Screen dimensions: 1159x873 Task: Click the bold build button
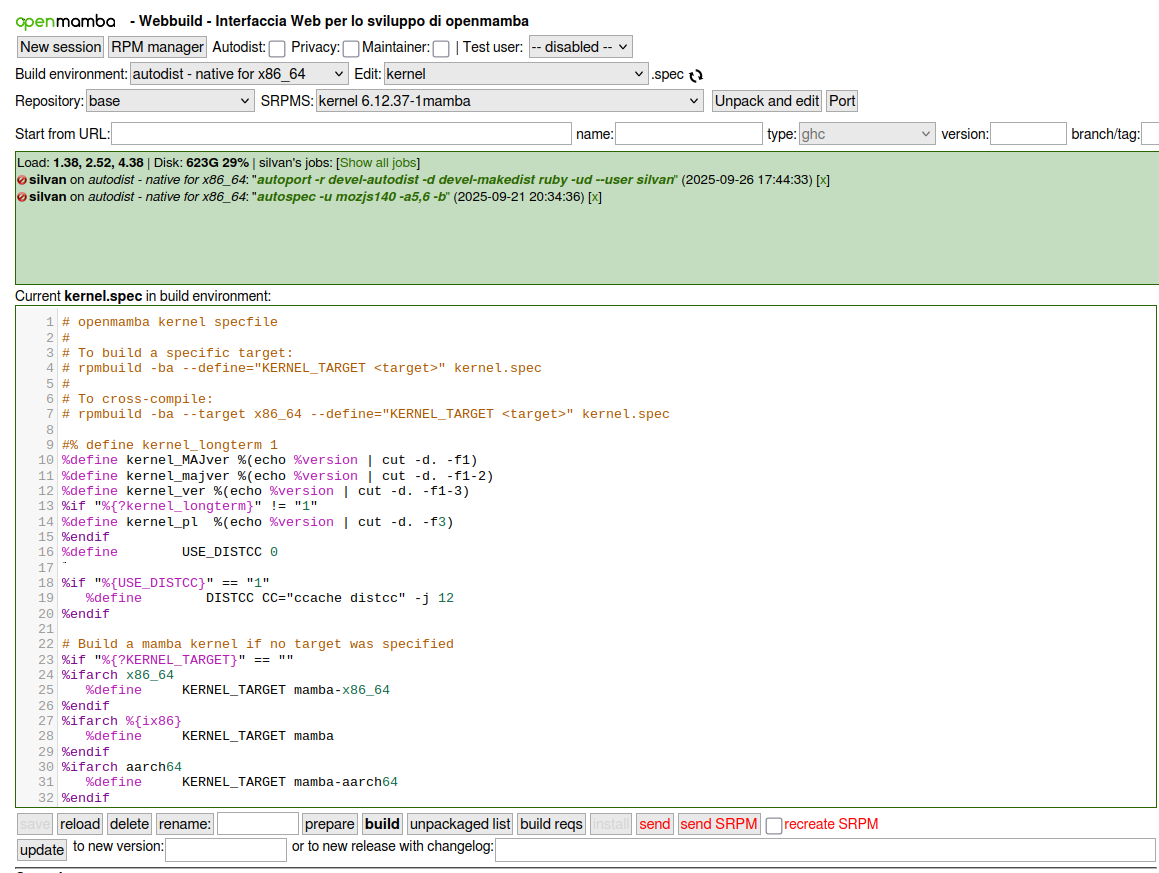(x=382, y=824)
